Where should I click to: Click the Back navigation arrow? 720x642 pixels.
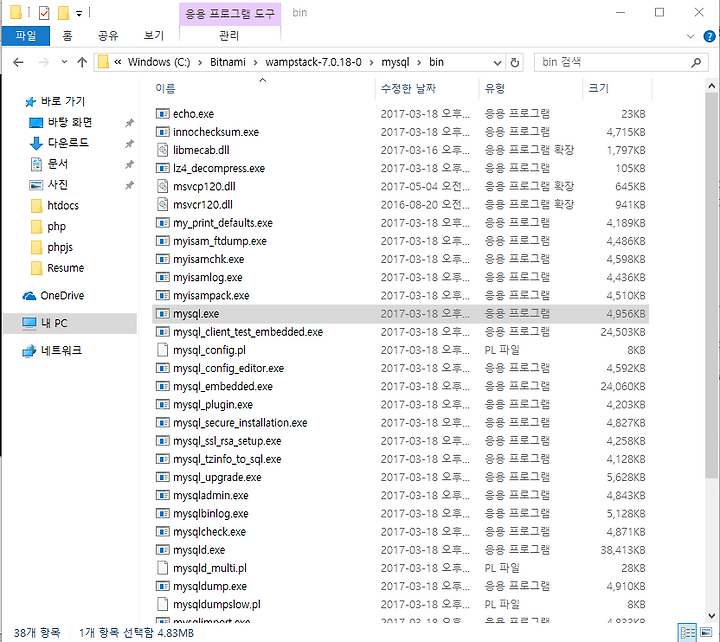(18, 62)
